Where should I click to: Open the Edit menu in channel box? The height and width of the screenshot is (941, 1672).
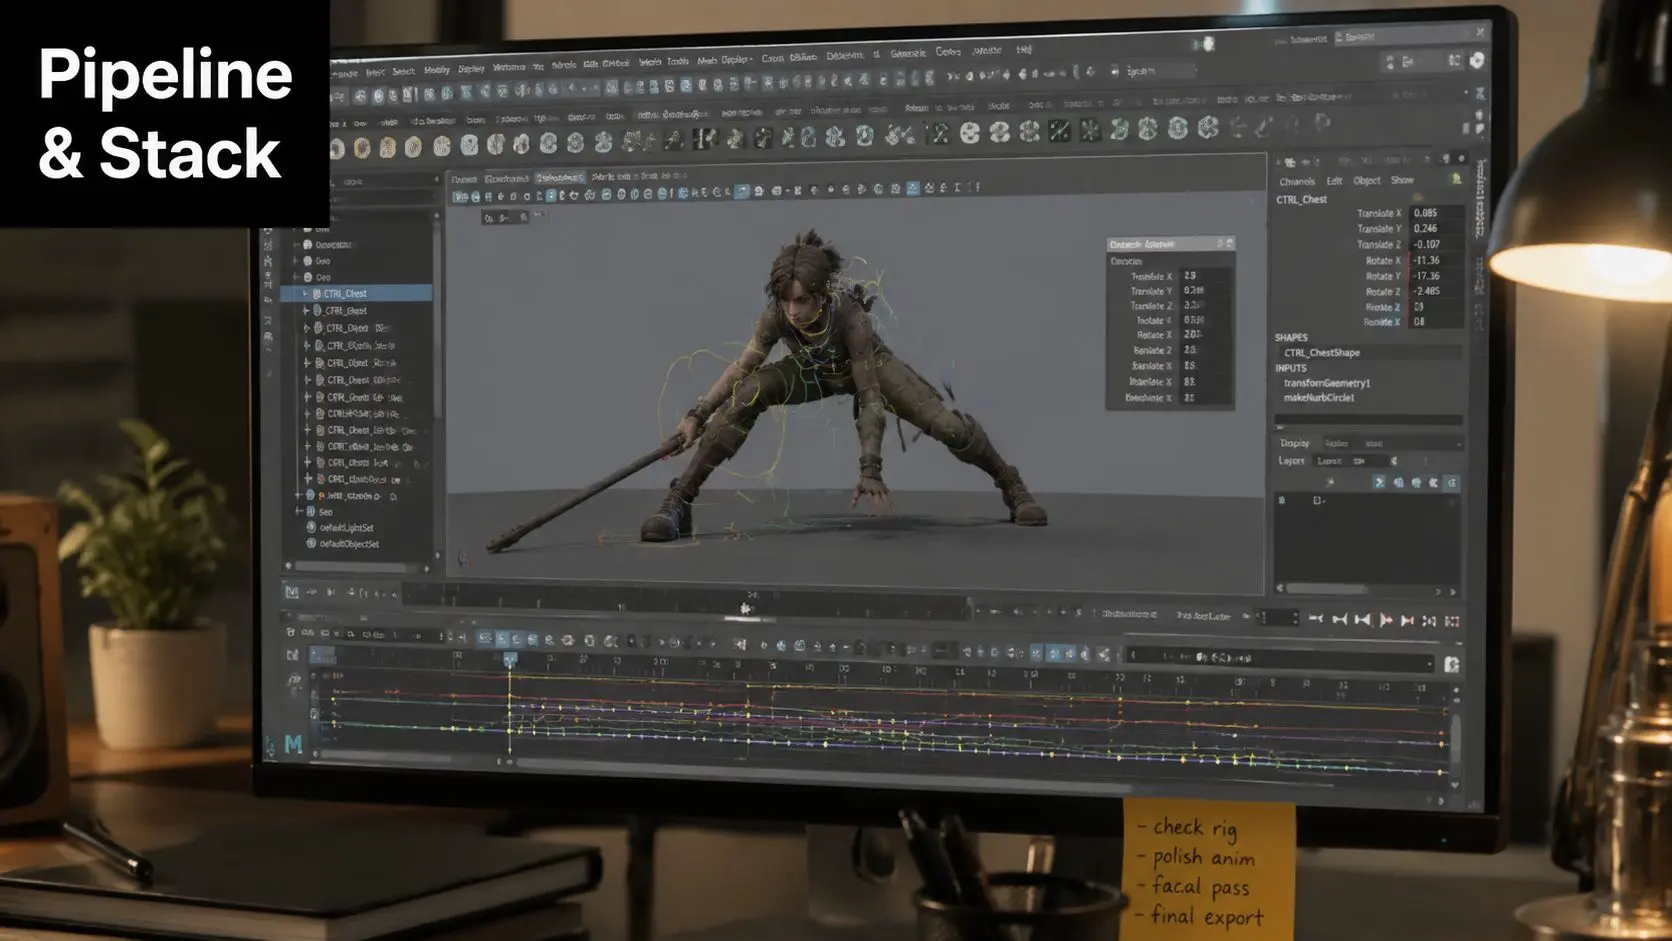1334,181
